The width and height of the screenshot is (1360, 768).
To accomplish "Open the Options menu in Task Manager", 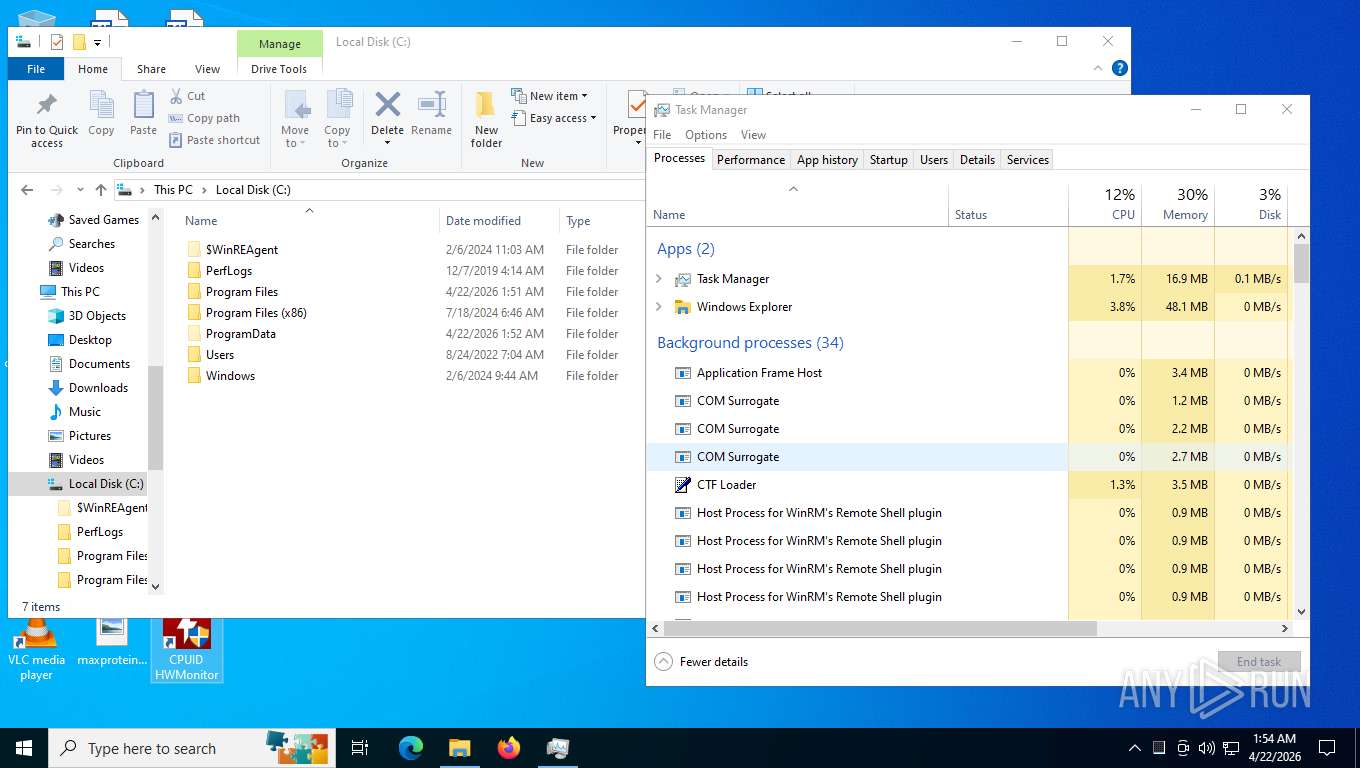I will [x=706, y=135].
